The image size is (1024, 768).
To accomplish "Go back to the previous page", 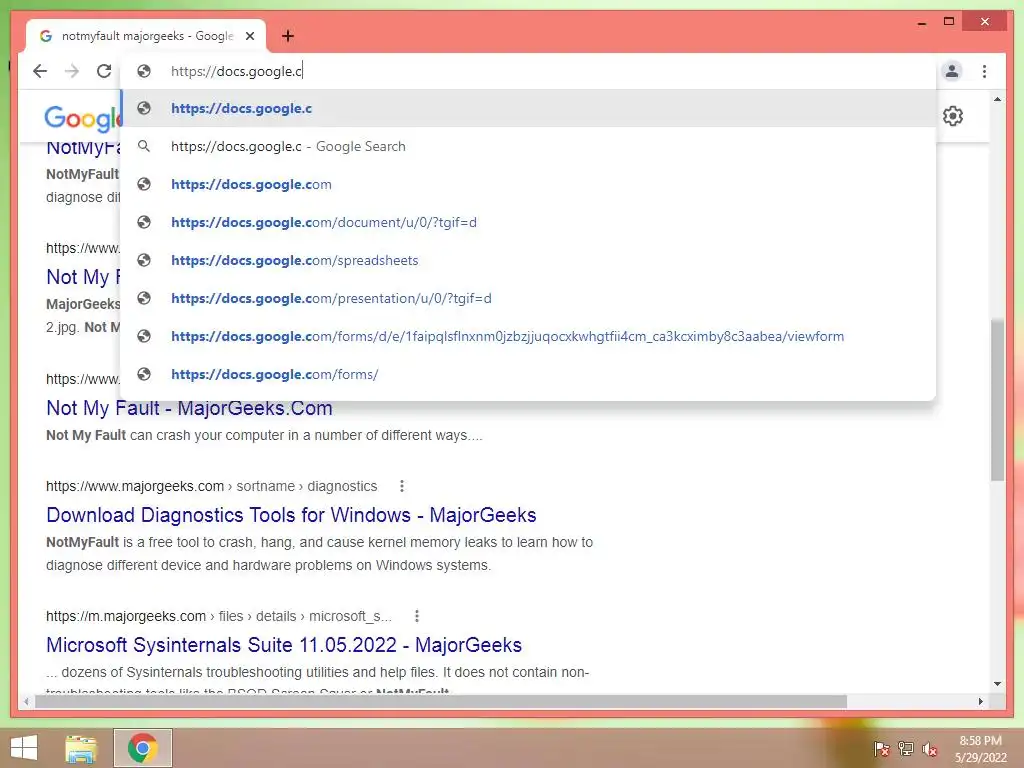I will tap(40, 71).
